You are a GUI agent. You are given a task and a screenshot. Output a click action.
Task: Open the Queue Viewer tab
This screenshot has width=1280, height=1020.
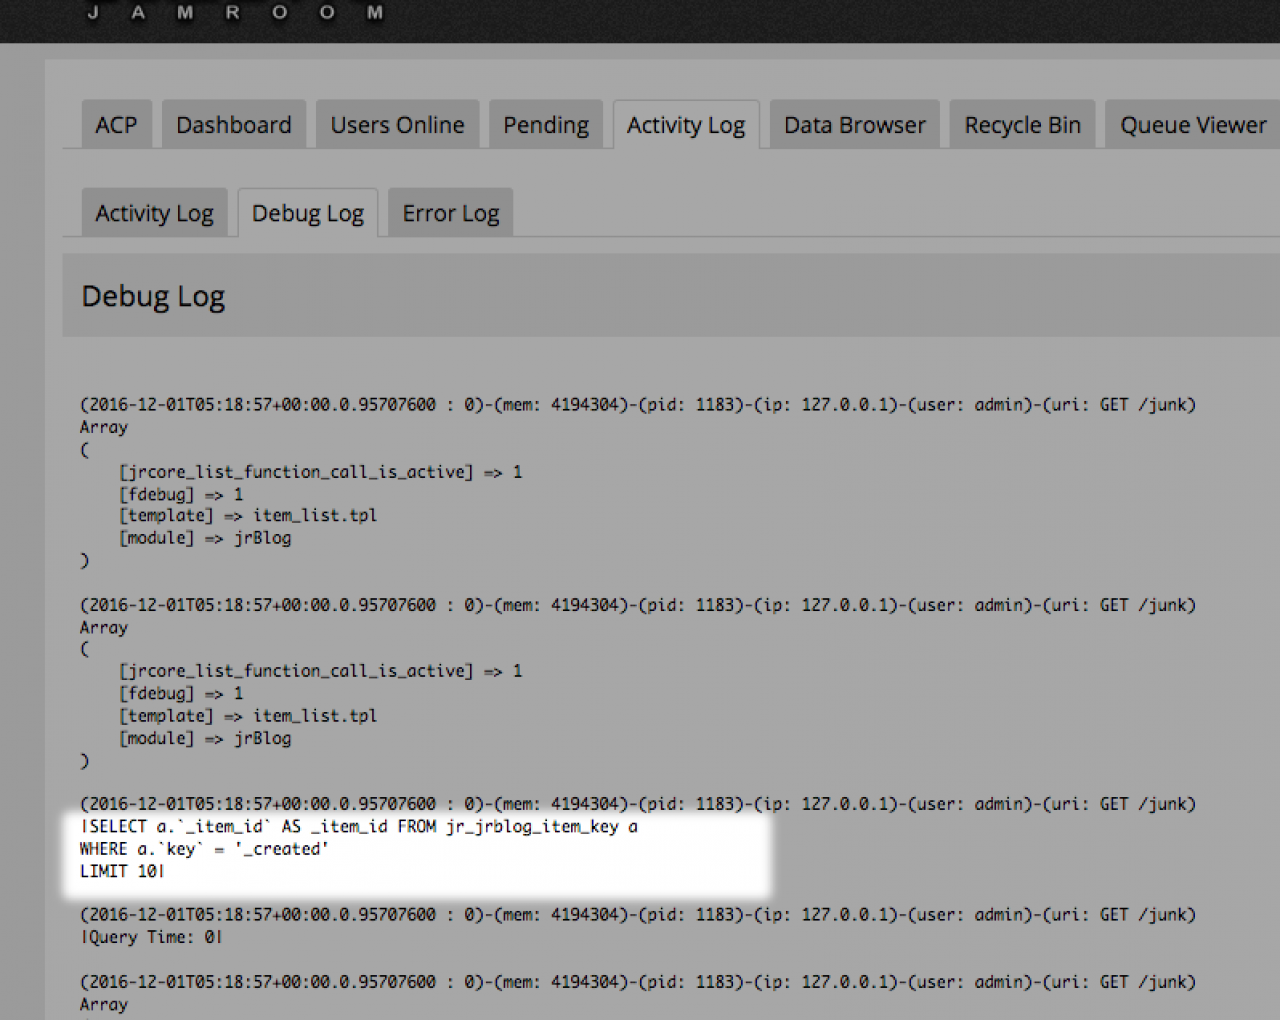[1193, 125]
